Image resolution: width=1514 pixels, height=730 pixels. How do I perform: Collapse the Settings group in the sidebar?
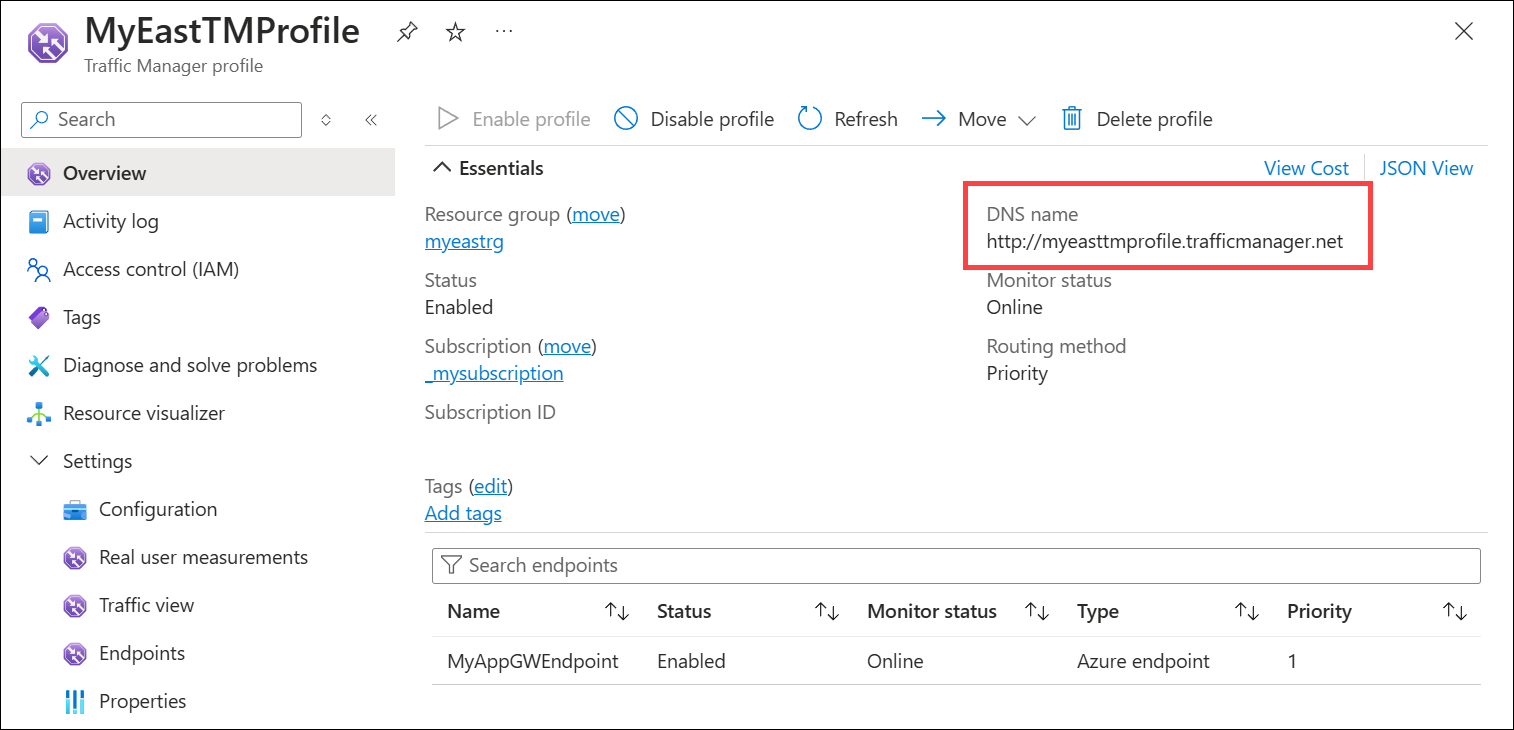[39, 461]
